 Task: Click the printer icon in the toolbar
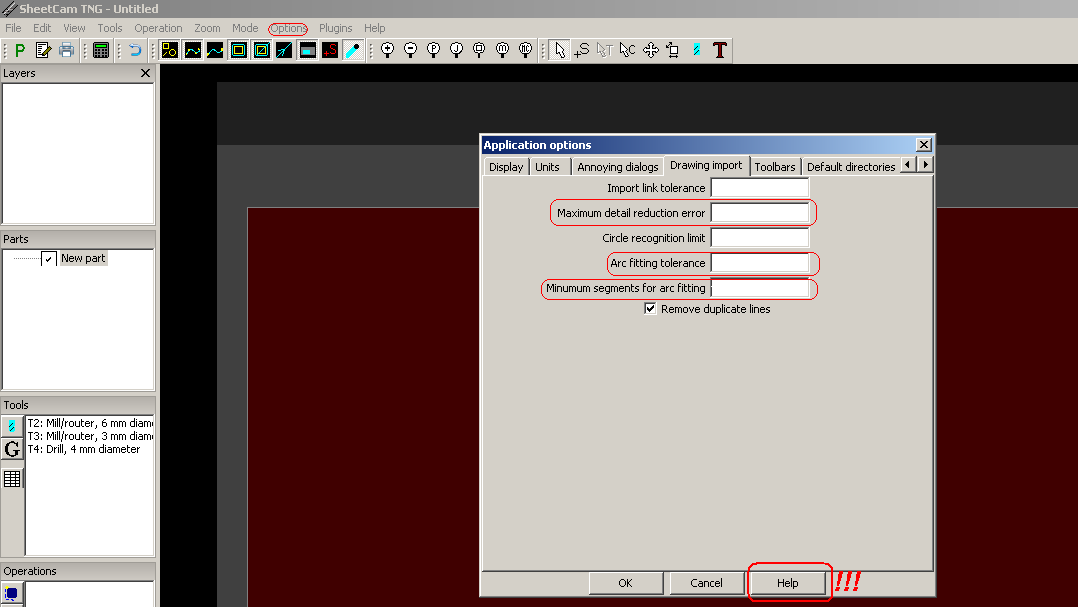66,50
